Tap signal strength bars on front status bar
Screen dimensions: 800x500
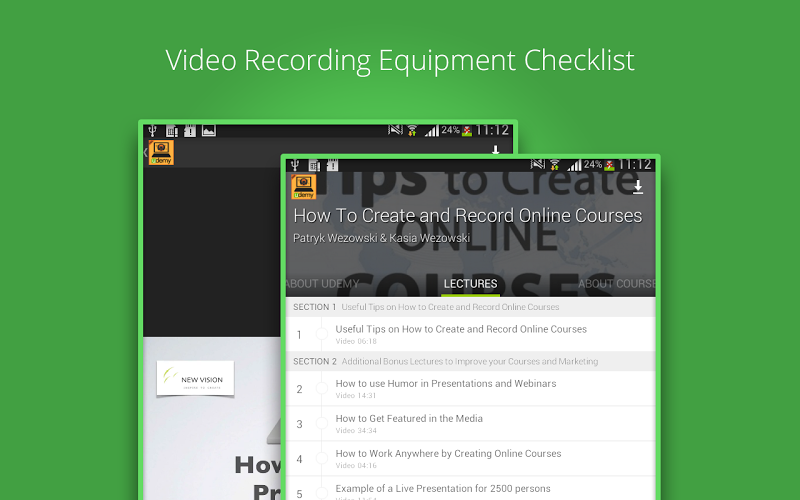pyautogui.click(x=574, y=165)
